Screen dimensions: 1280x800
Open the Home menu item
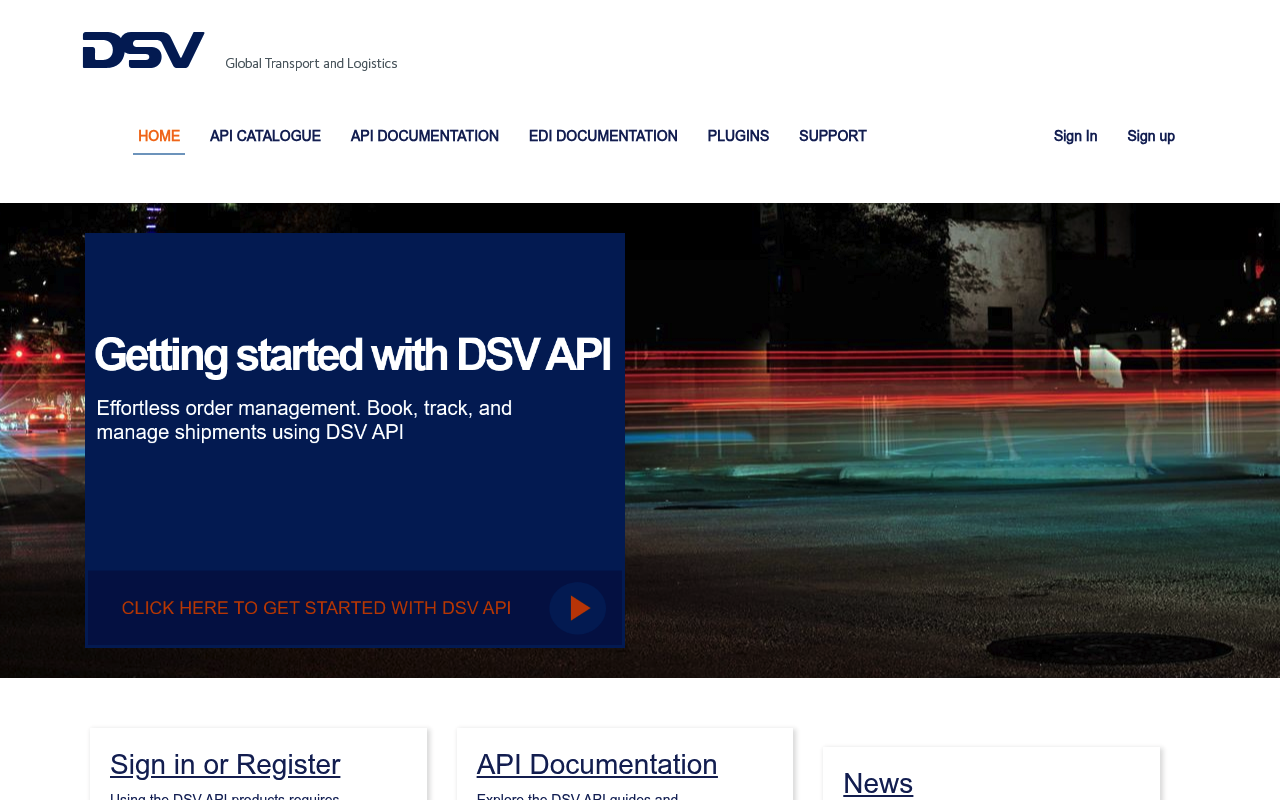159,136
